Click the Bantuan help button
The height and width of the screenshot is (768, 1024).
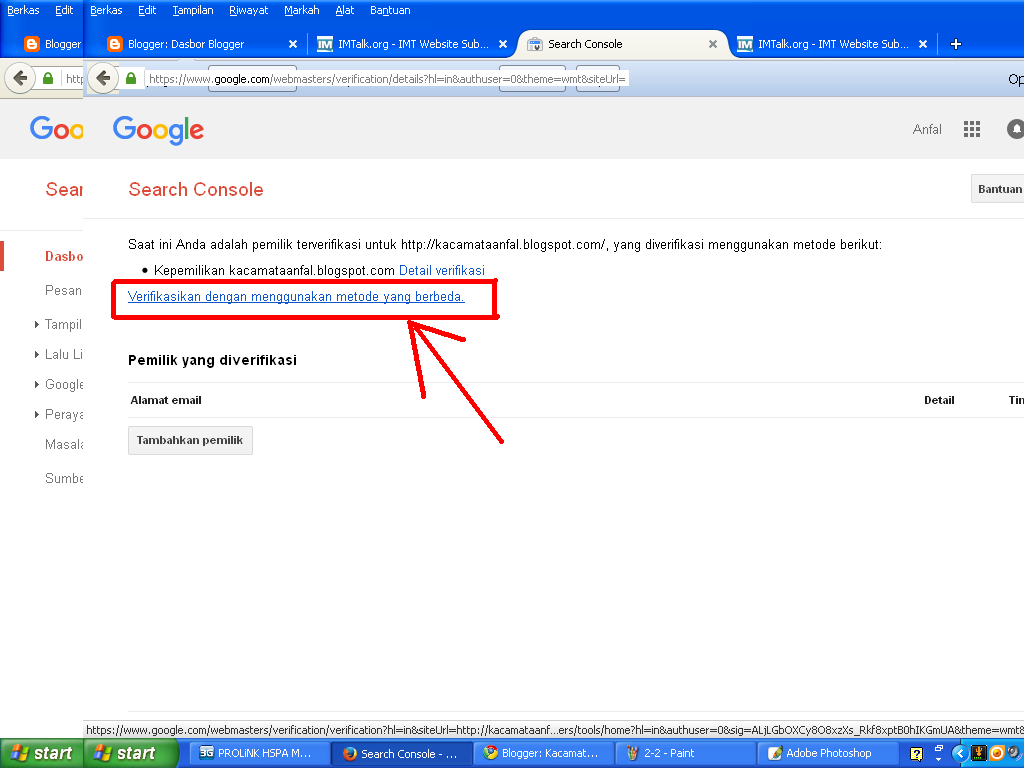(997, 189)
